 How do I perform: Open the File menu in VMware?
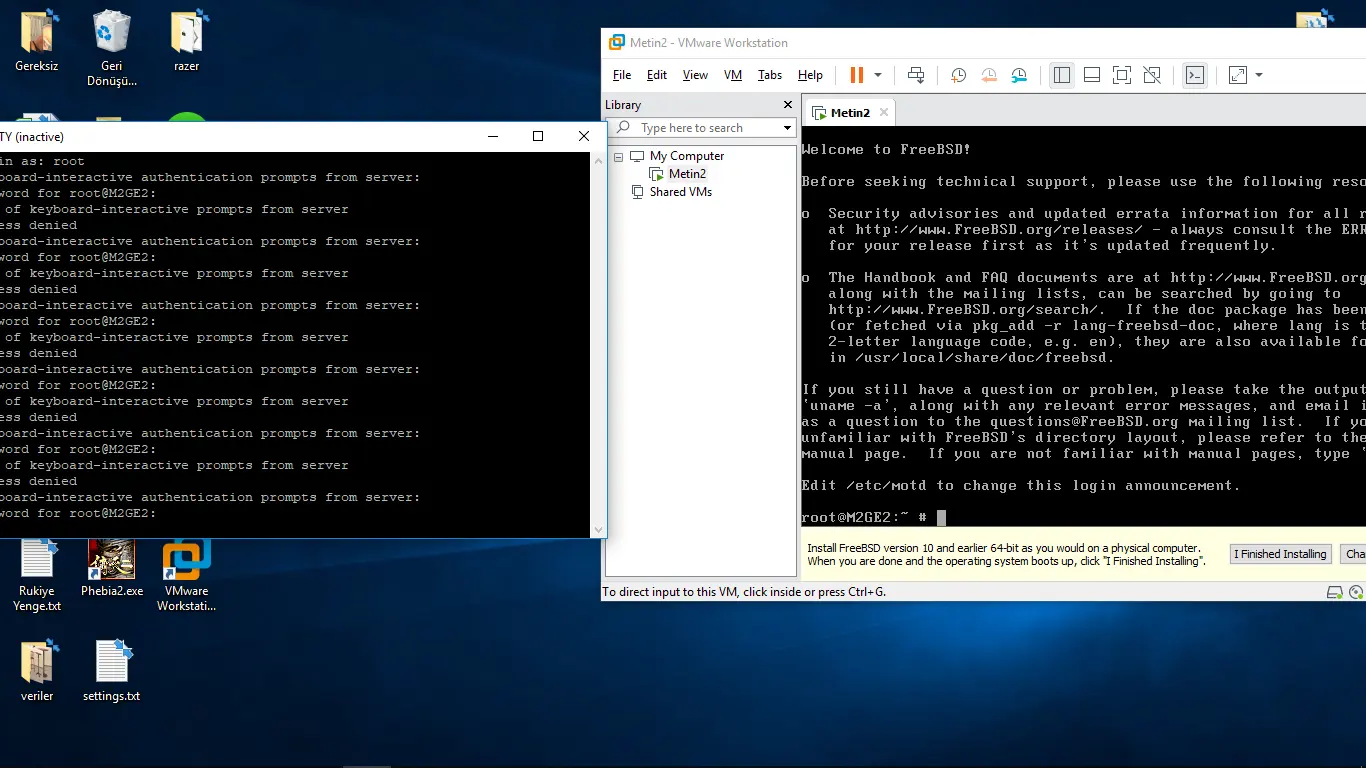622,75
